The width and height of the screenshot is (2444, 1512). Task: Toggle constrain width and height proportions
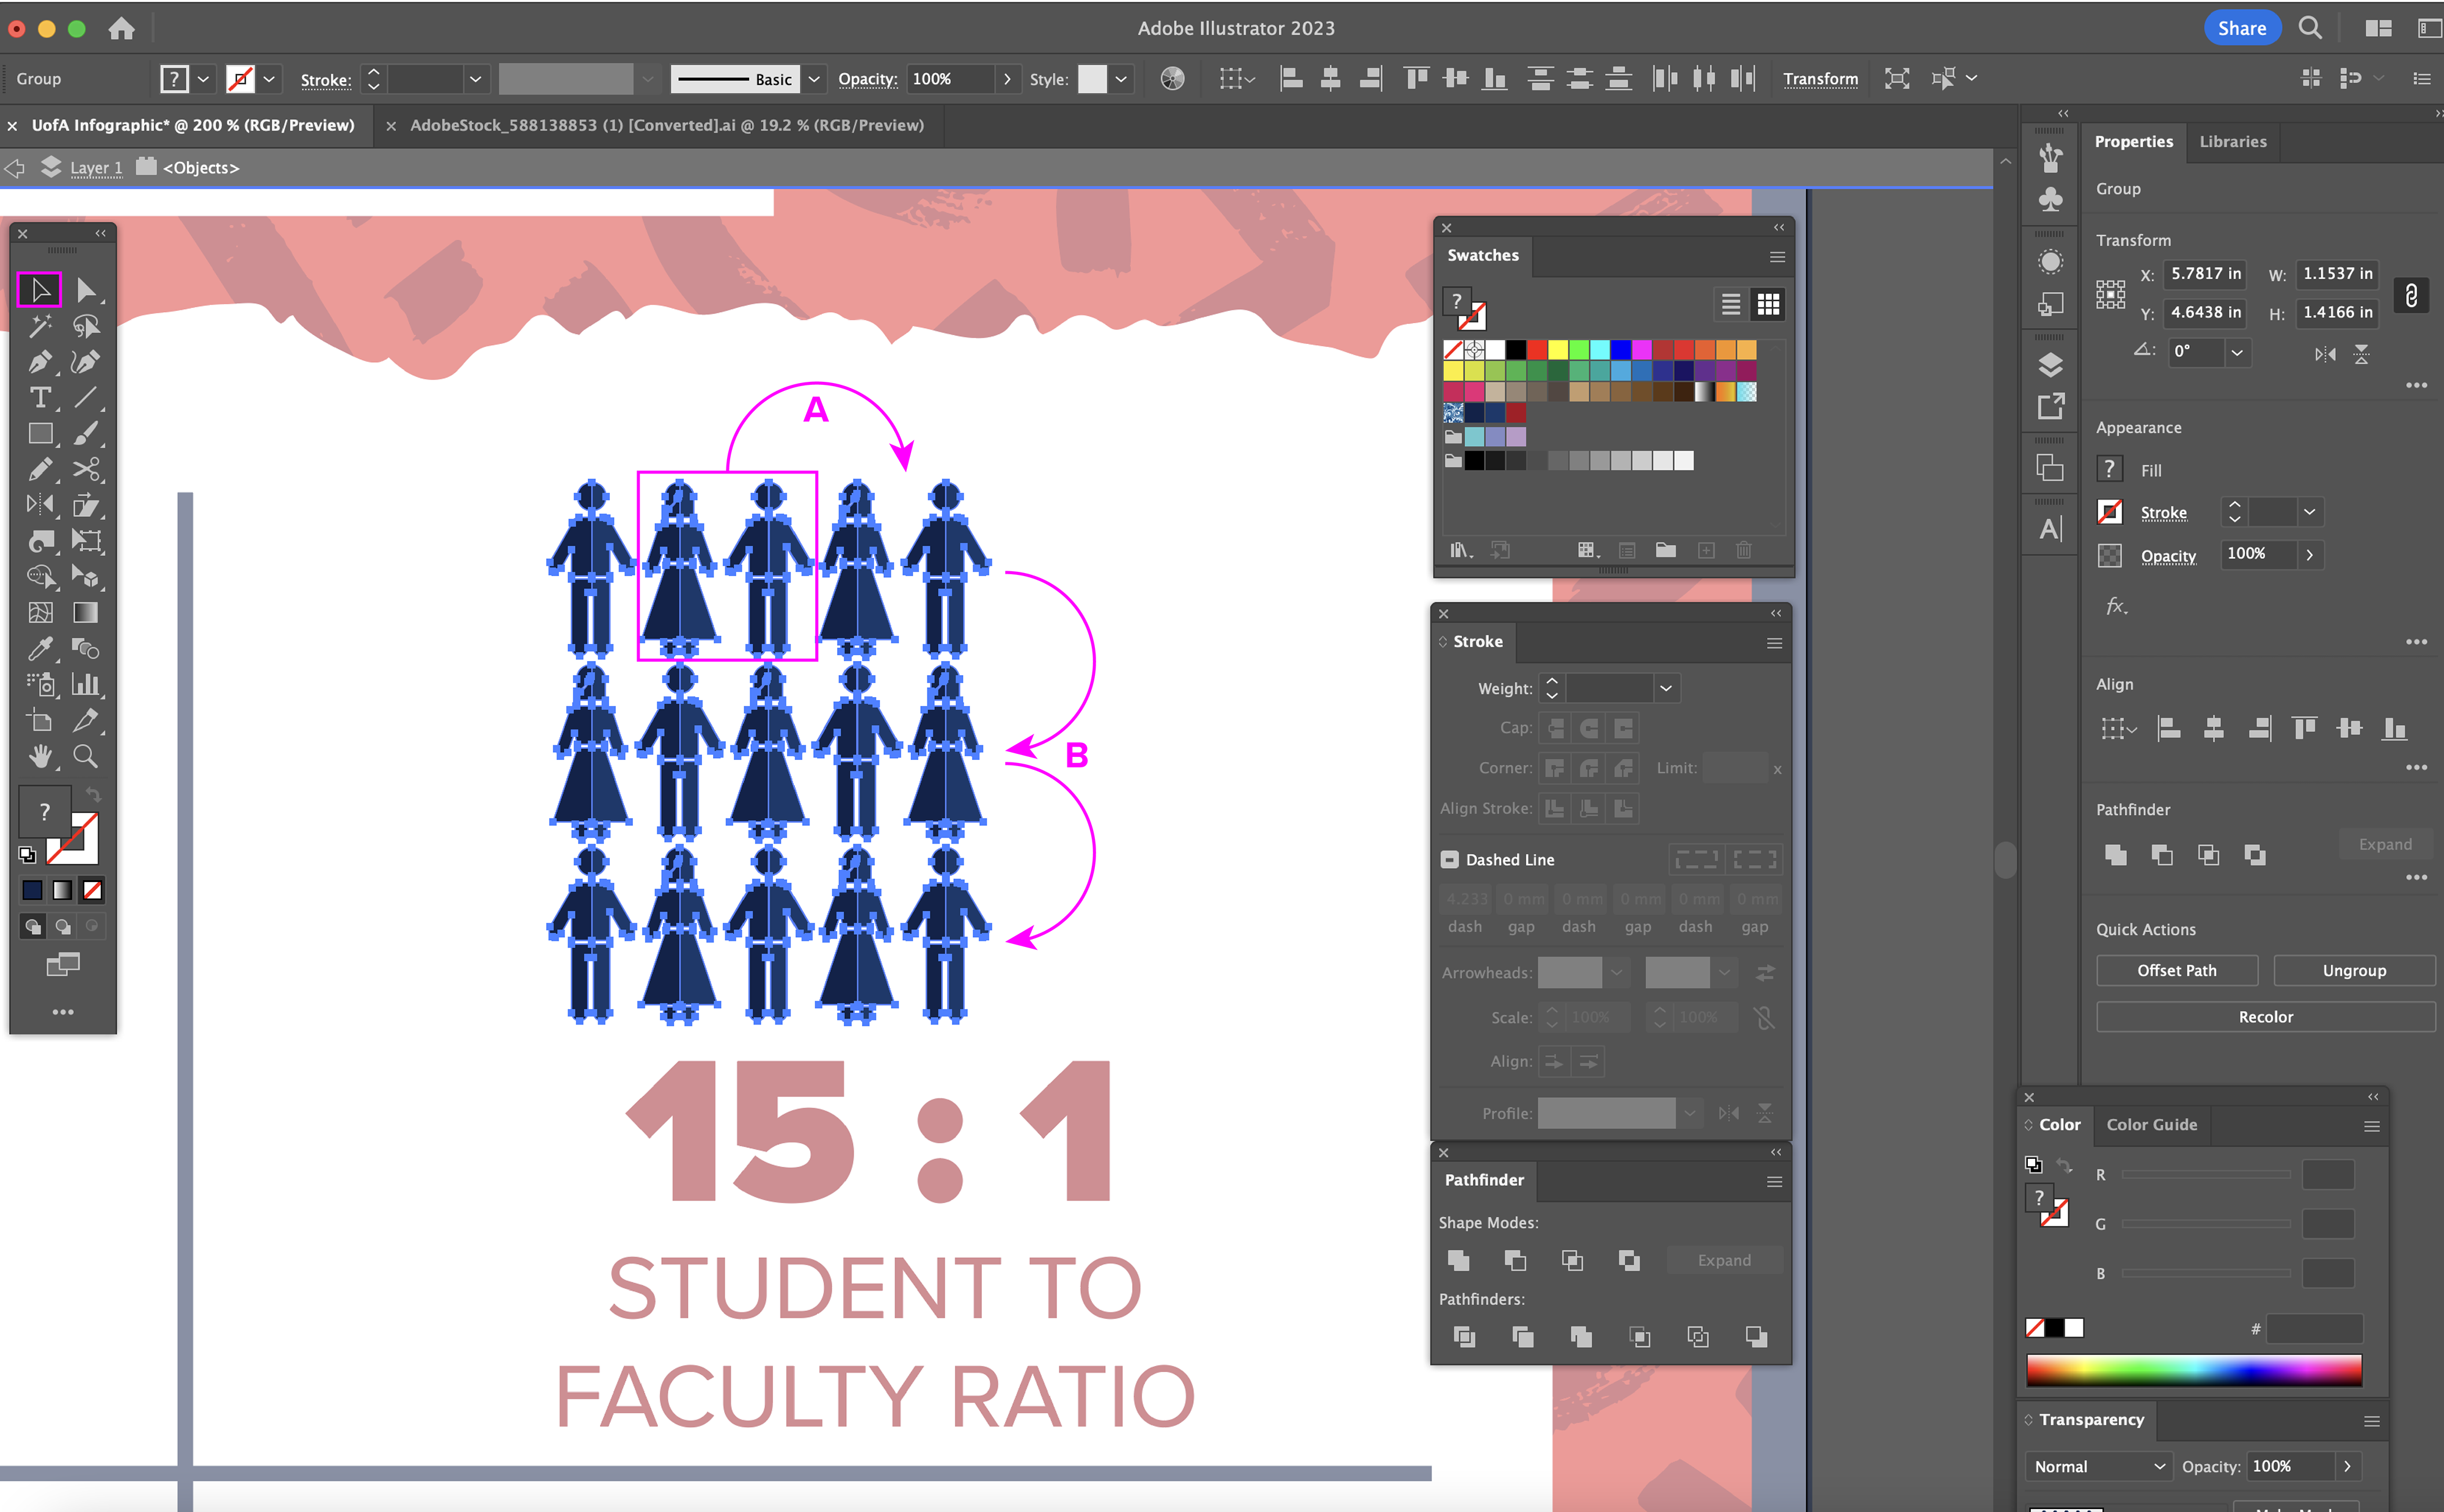pos(2411,295)
